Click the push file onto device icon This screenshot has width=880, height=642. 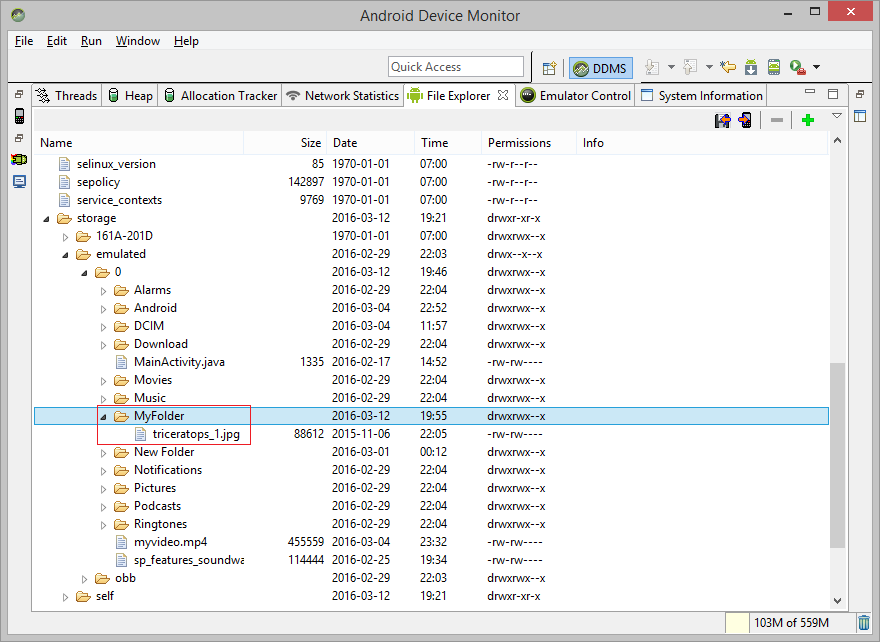coord(745,120)
